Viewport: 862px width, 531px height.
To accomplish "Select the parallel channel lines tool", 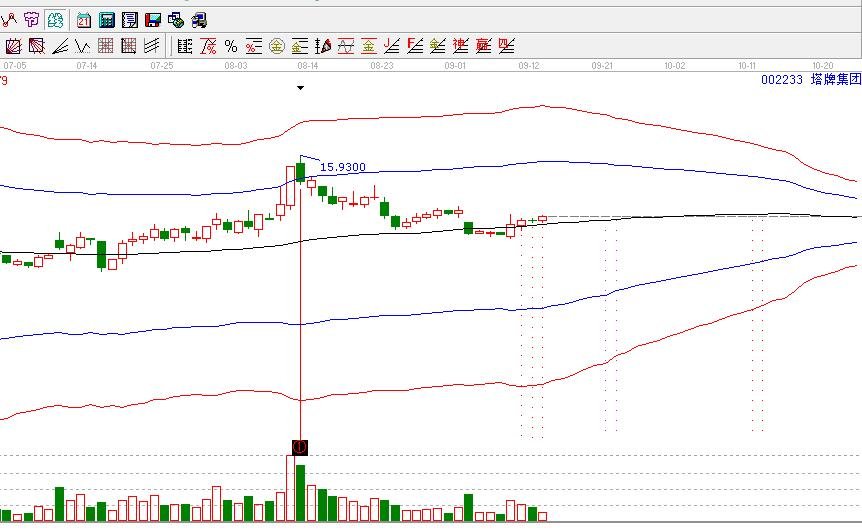I will (152, 46).
